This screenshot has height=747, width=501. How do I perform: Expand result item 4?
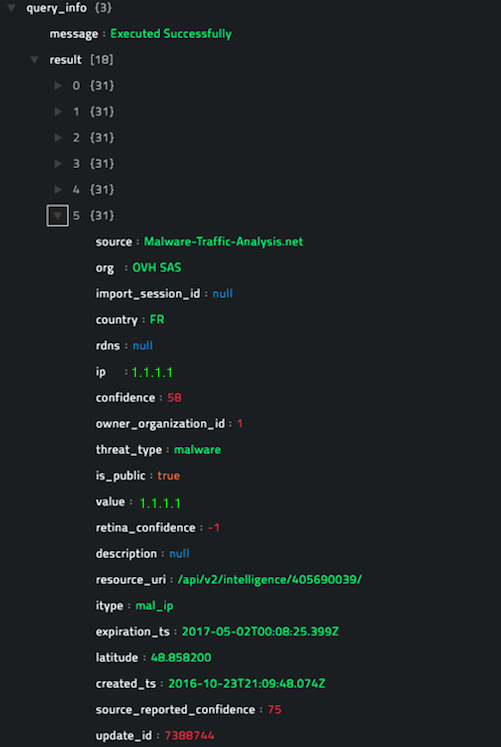click(58, 190)
